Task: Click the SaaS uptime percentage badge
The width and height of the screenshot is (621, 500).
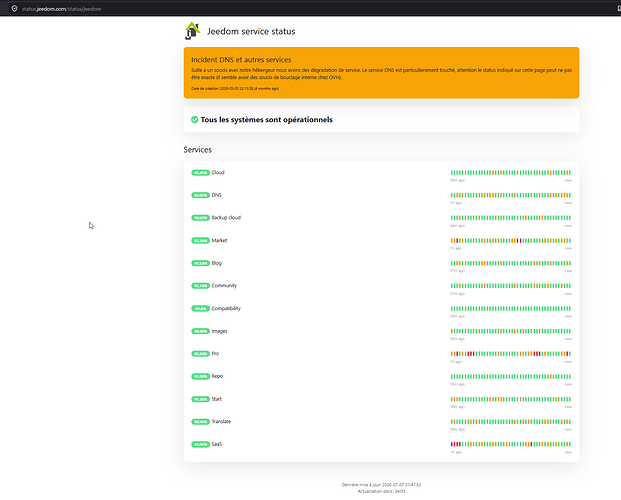Action: click(x=200, y=445)
